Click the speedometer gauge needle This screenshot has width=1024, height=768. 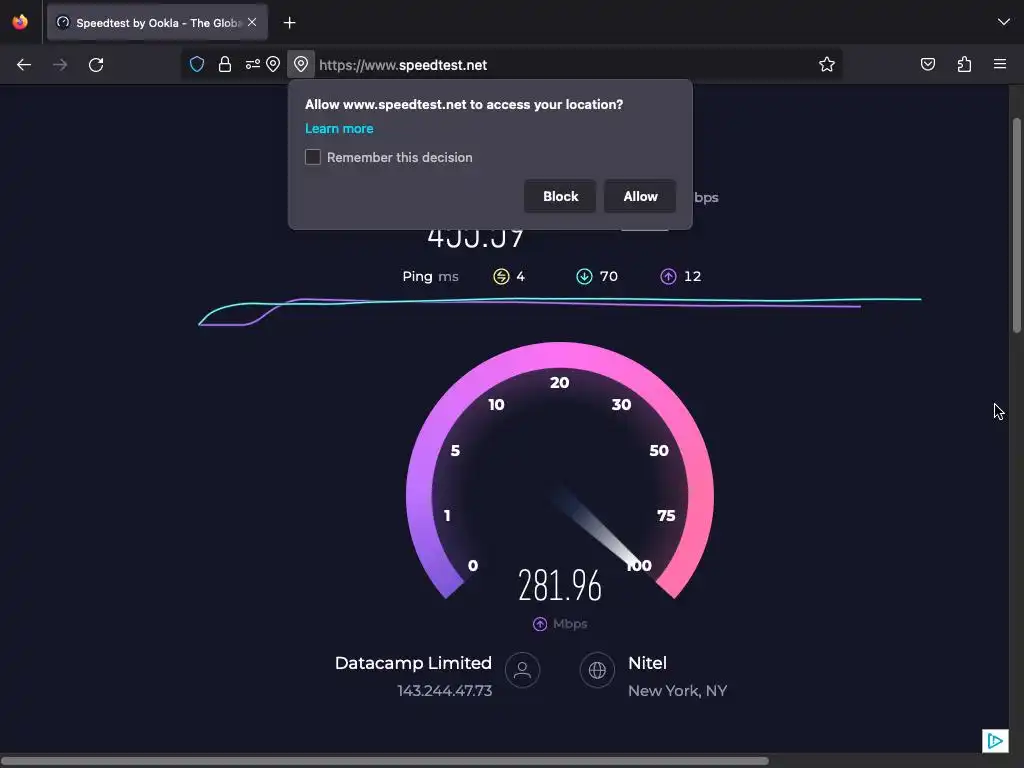(x=598, y=529)
